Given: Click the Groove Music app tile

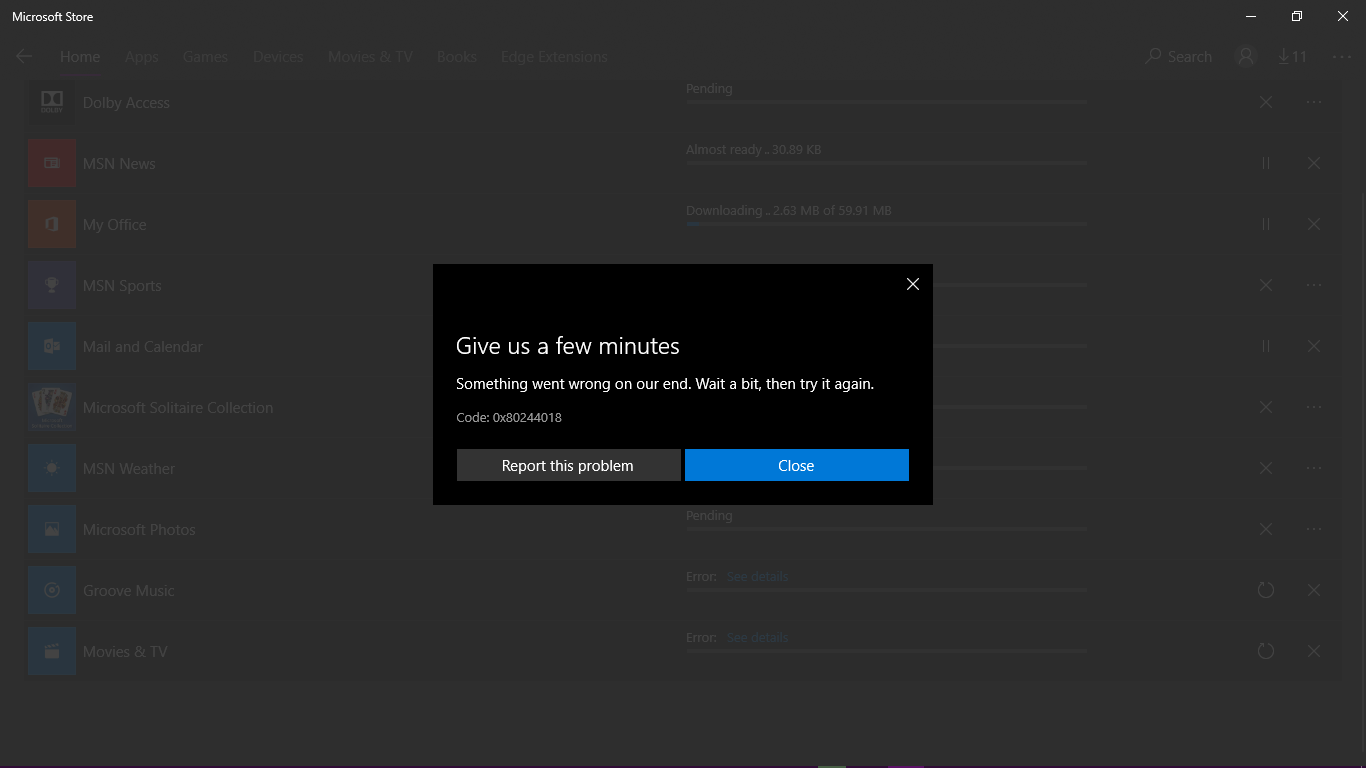Looking at the screenshot, I should 52,590.
